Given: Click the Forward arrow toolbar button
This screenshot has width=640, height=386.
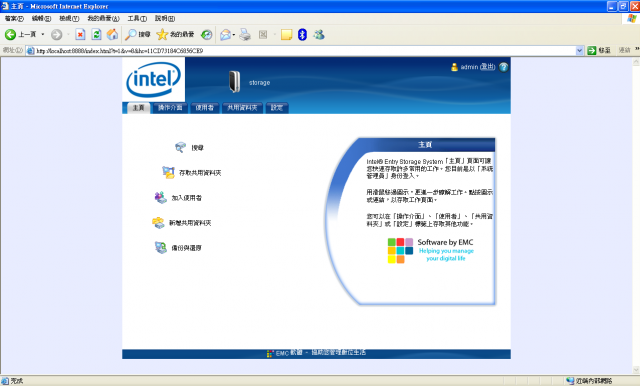Looking at the screenshot, I should [56, 35].
